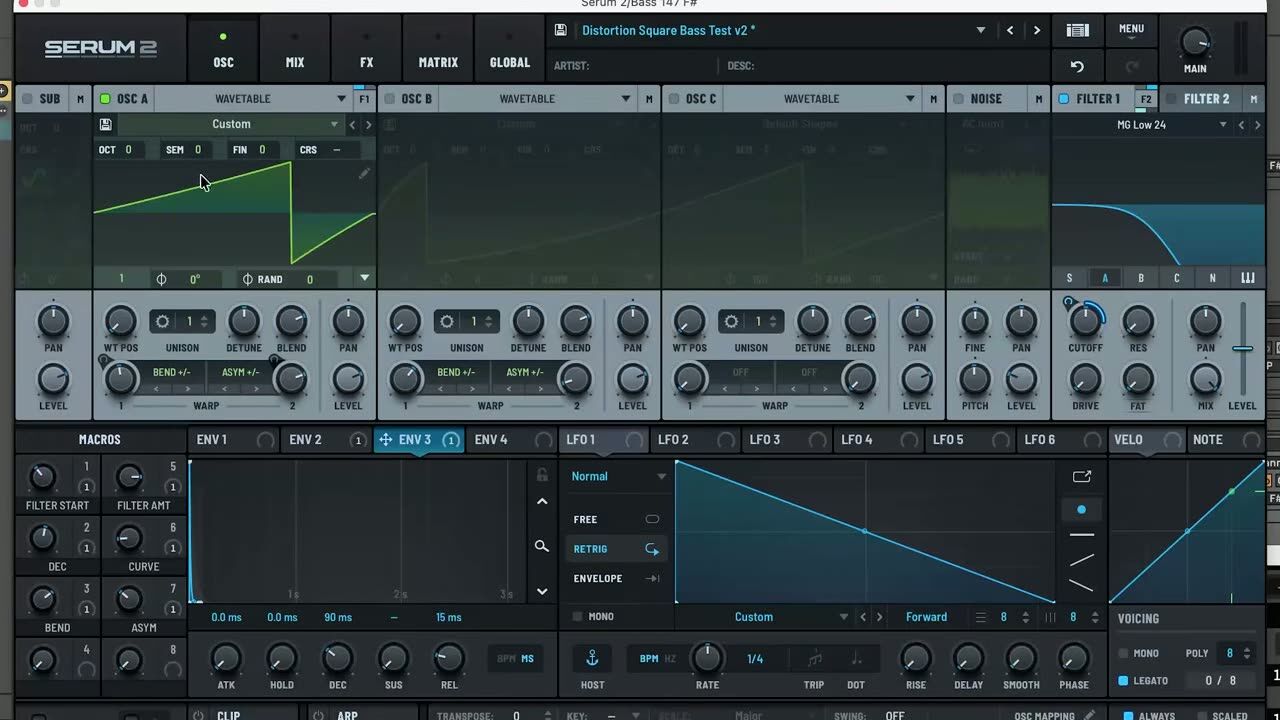Screen dimensions: 1280x720
Task: Click the OSC C unison gear icon
Action: pos(731,322)
